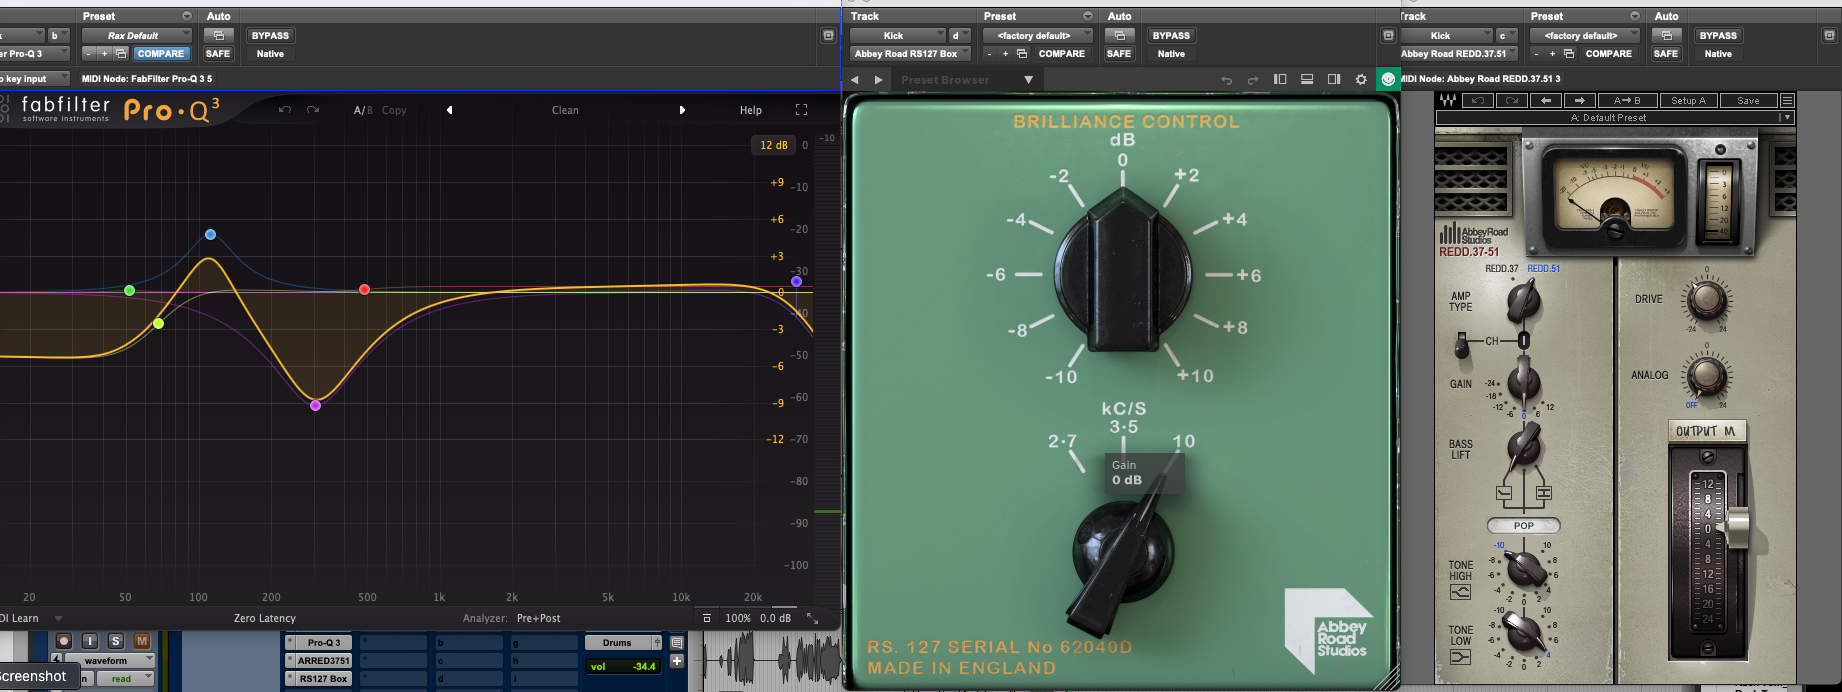Undo in the Waves REDD toolbar
Screen dimensions: 1842x692
1478,100
